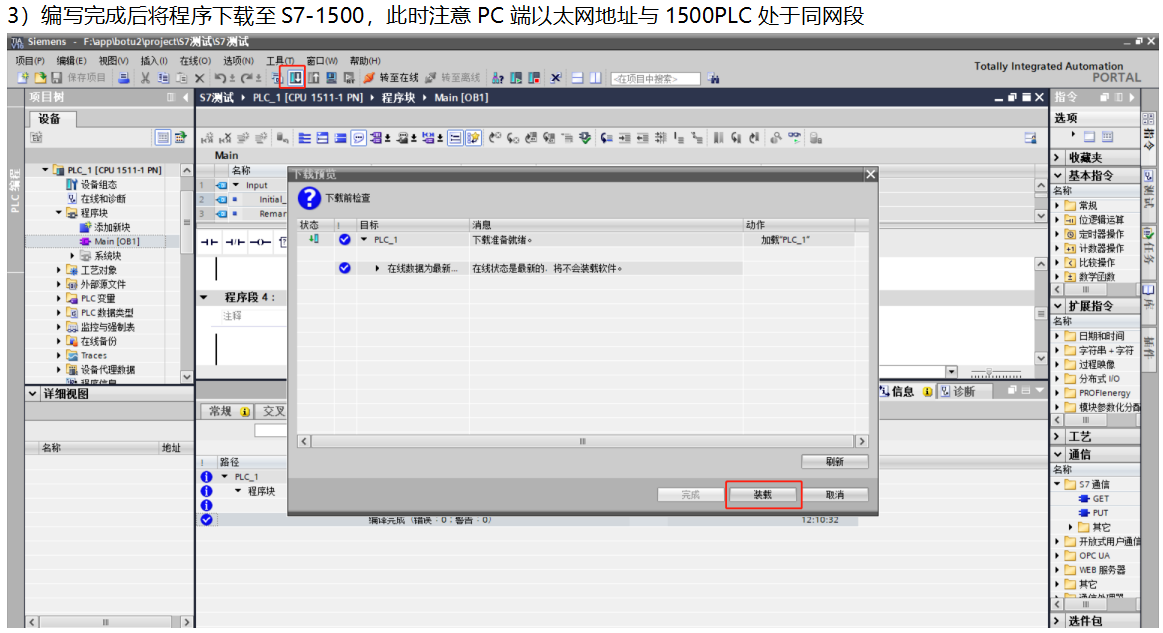The image size is (1163, 633).
Task: Expand the 系统块 folder in tree
Action: [x=73, y=256]
